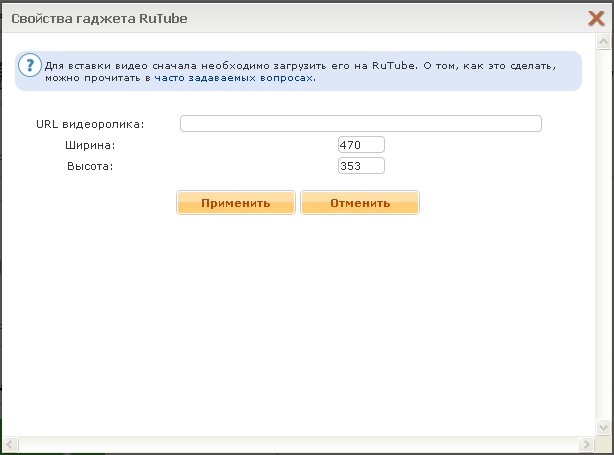This screenshot has height=455, width=614.
Task: Click the horizontal scrollbar left arrow
Action: coord(9,444)
